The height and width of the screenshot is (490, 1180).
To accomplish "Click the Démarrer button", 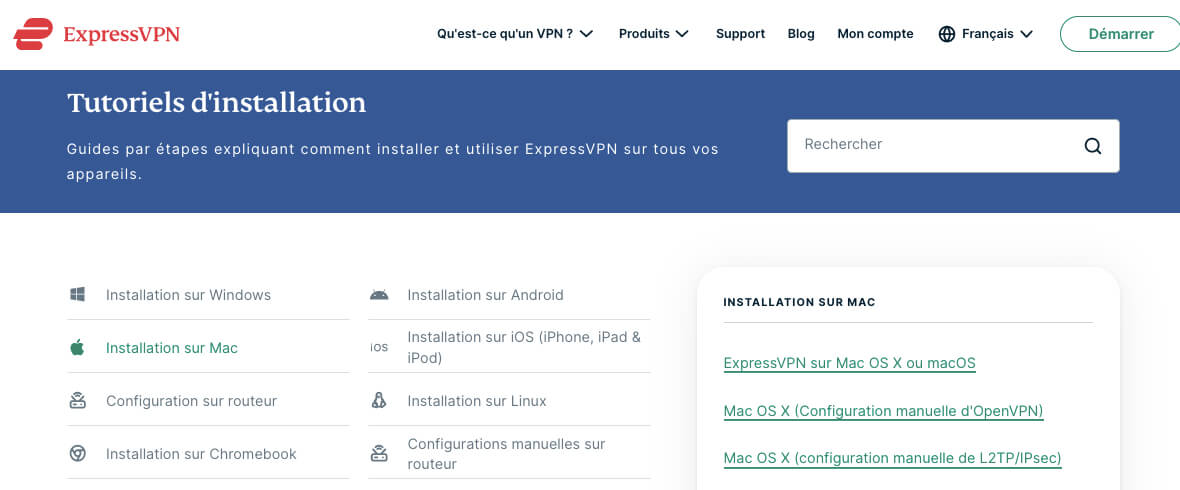I will [1121, 34].
